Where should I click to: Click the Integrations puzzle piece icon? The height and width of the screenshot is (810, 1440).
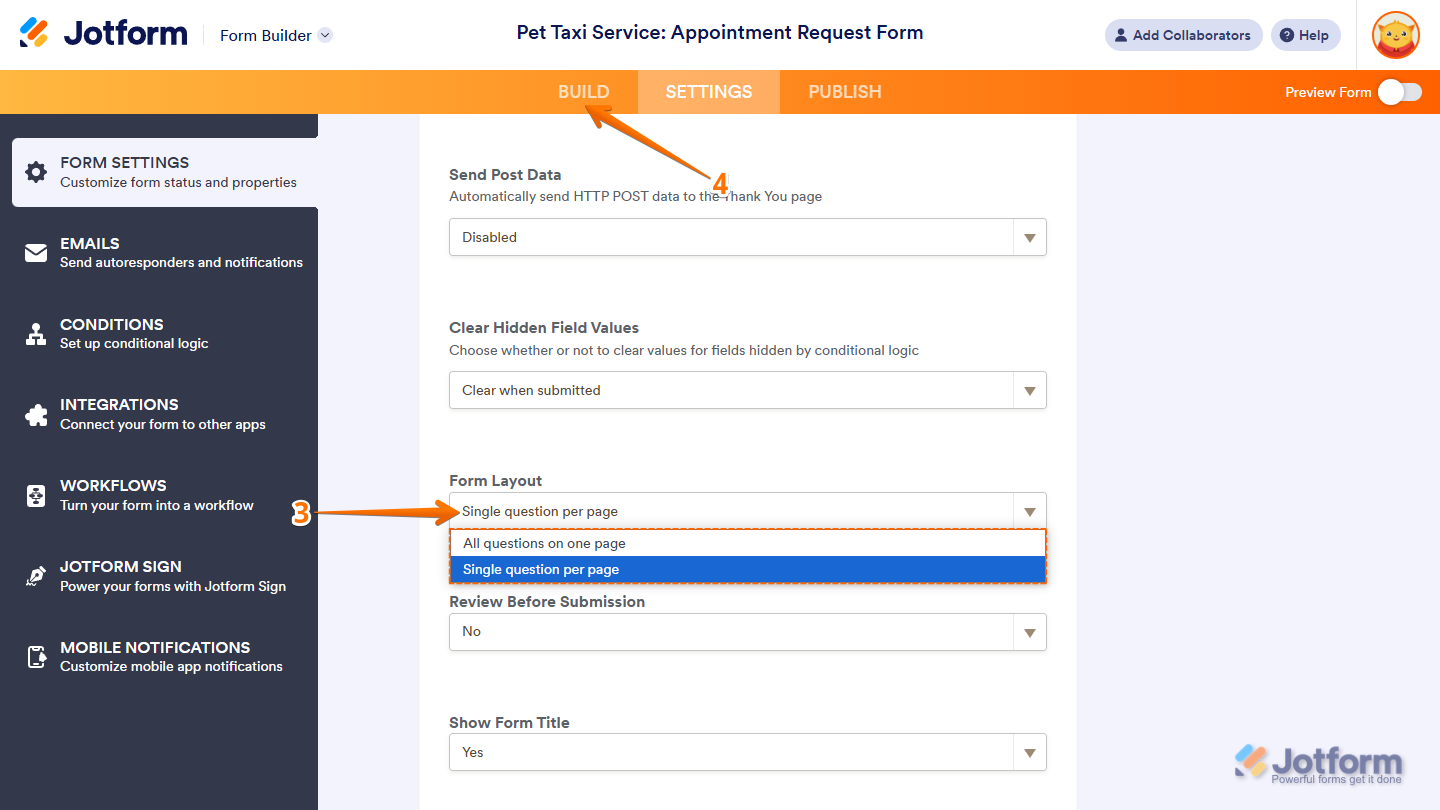(x=36, y=414)
